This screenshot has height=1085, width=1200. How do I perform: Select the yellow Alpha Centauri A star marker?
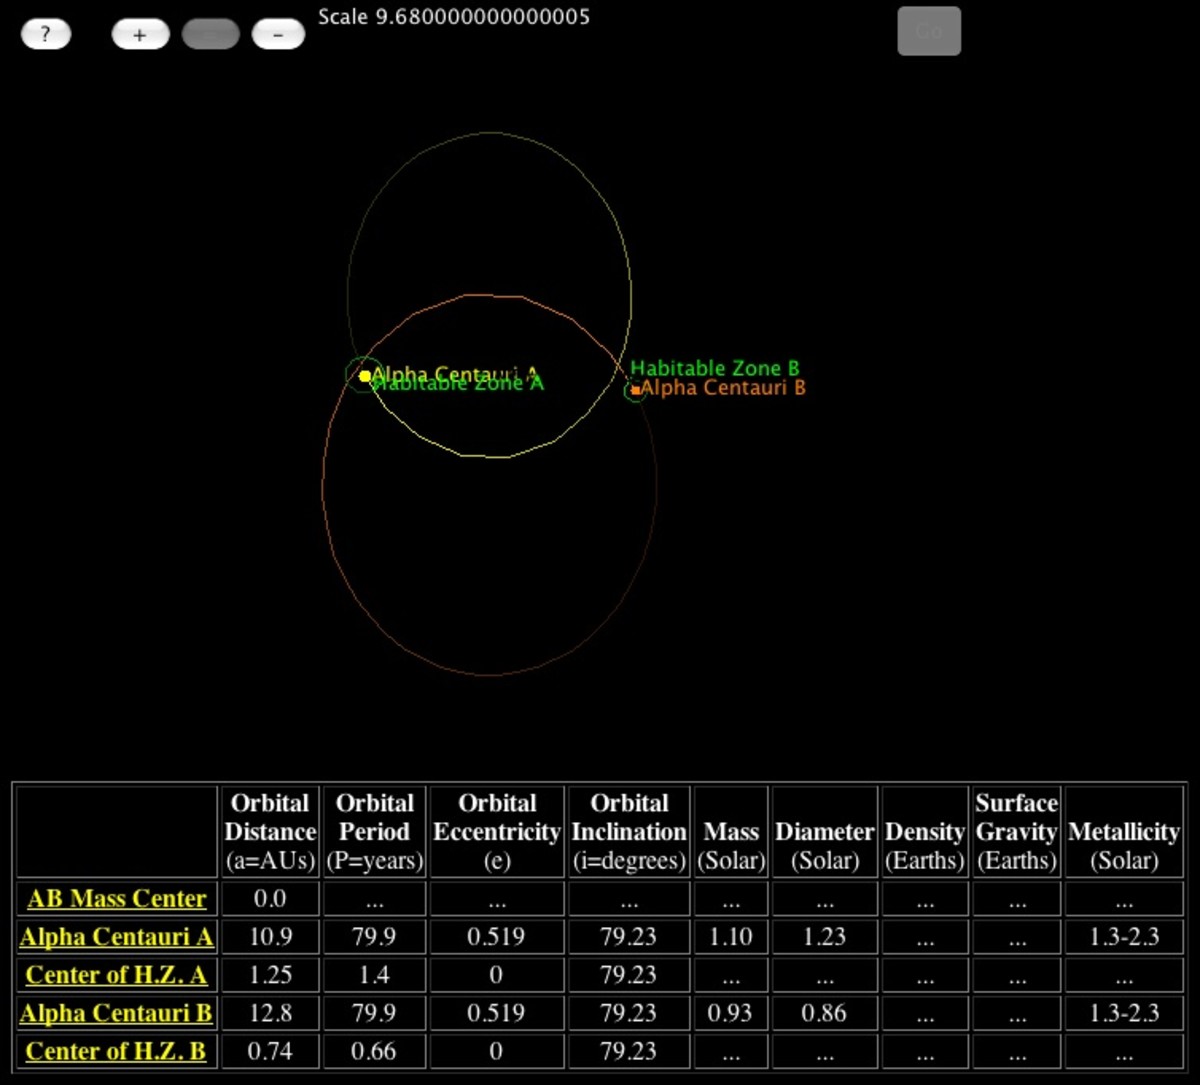pos(366,376)
